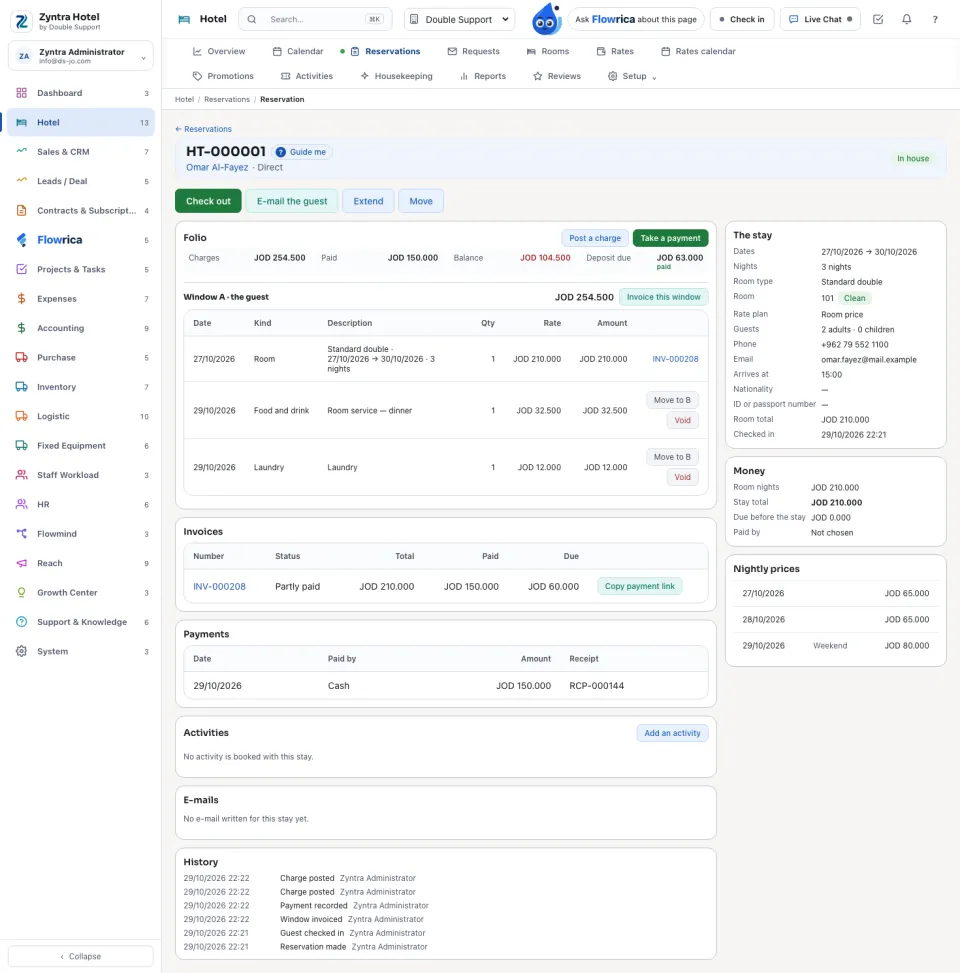
Task: Open guest Omar Al-Fayez profile link
Action: [x=217, y=168]
